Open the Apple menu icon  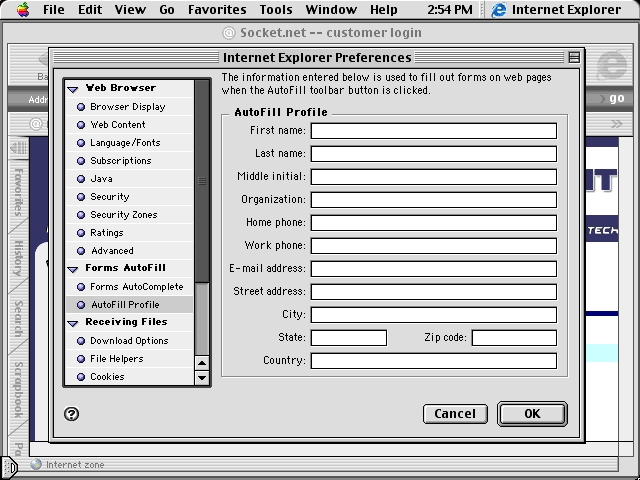click(23, 9)
